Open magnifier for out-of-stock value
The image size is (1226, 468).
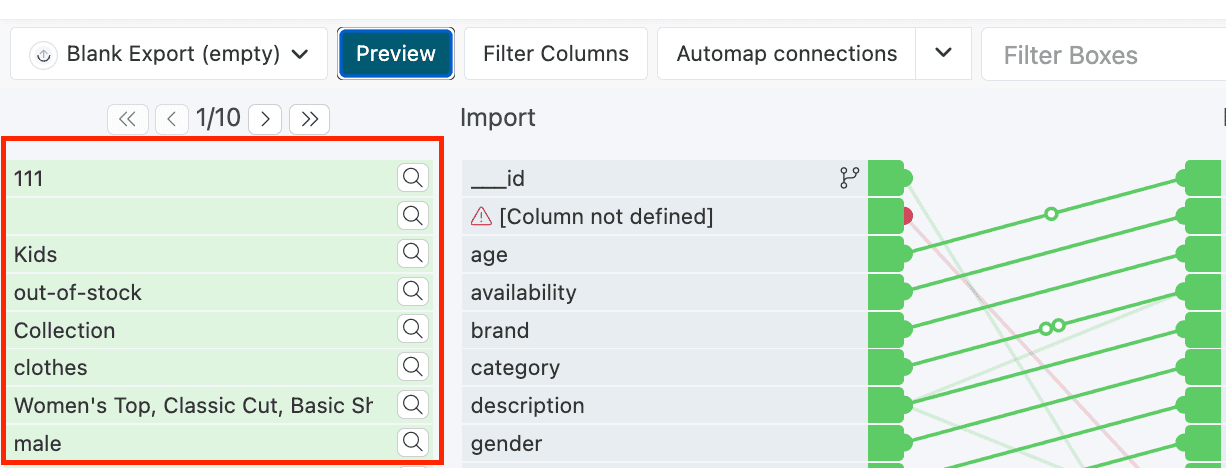pyautogui.click(x=412, y=292)
